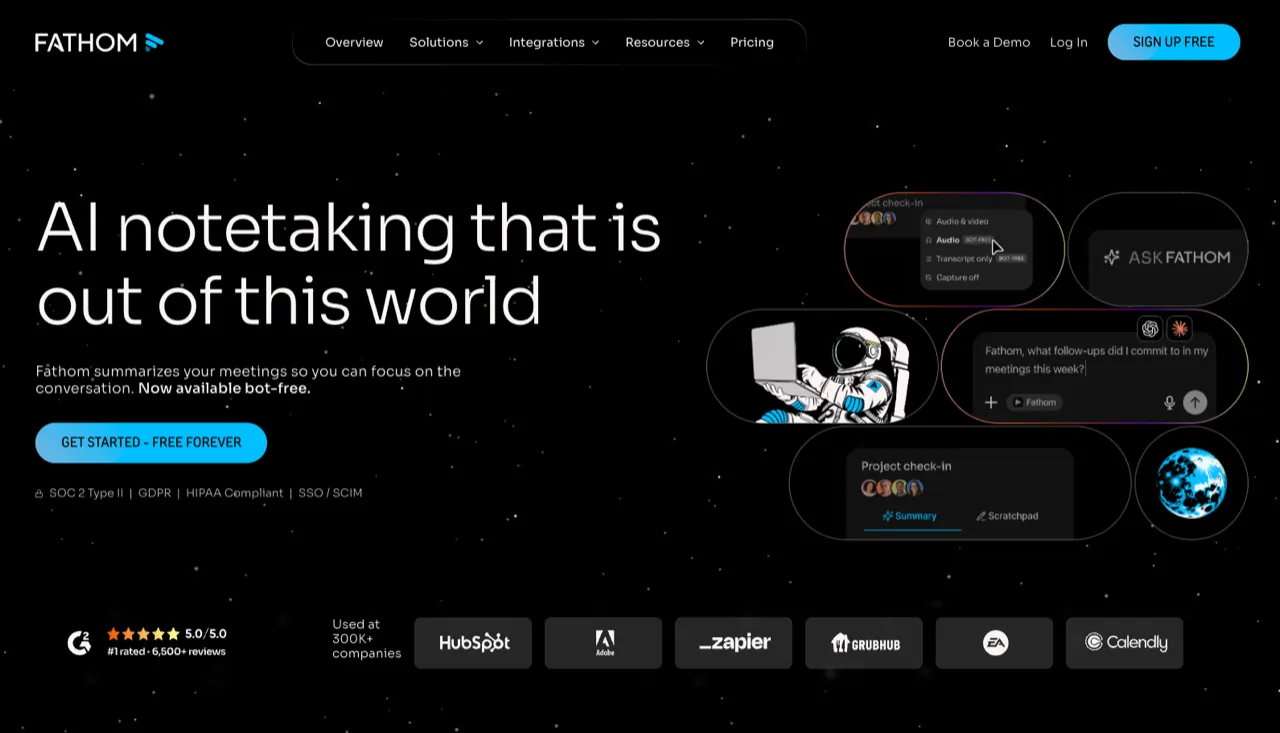Screen dimensions: 1280x733
Task: Open the Summary tab
Action: 910,516
